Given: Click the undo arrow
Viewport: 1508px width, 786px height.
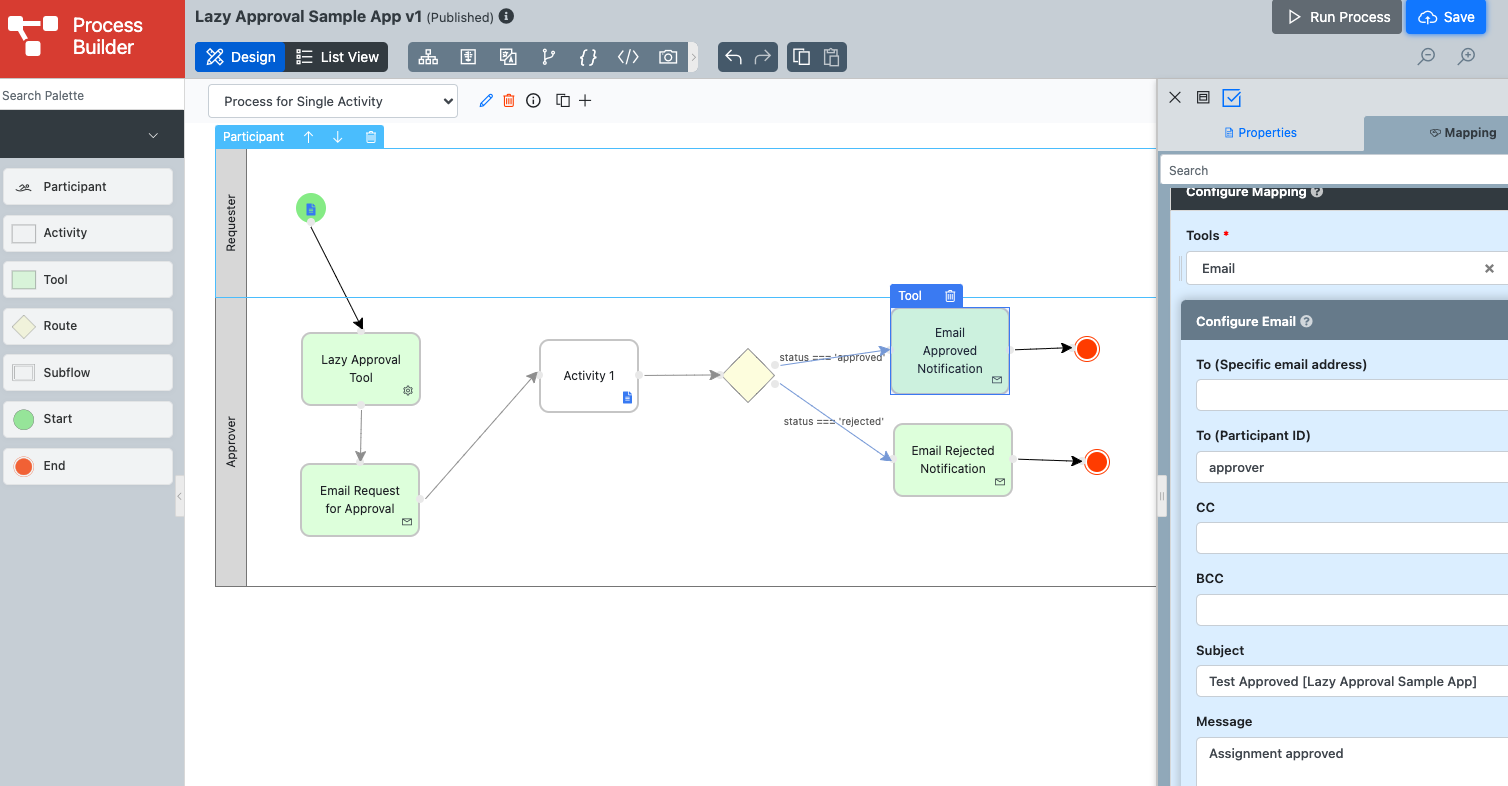Looking at the screenshot, I should pyautogui.click(x=733, y=57).
